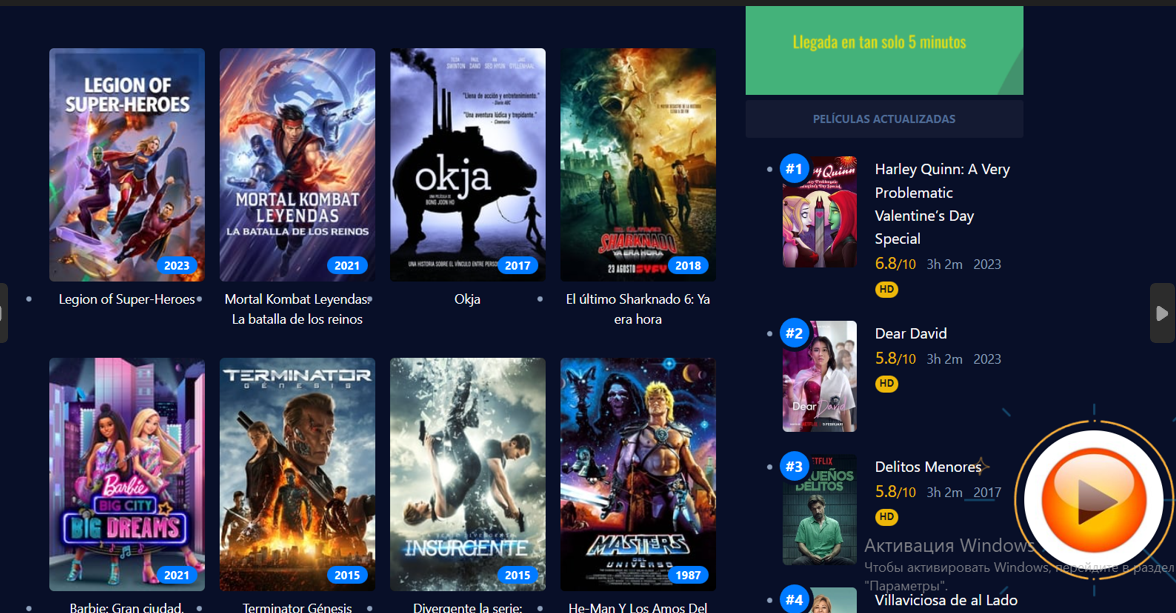1176x613 pixels.
Task: Open the 'Villaviciosa de al Lado' title link
Action: click(x=946, y=600)
